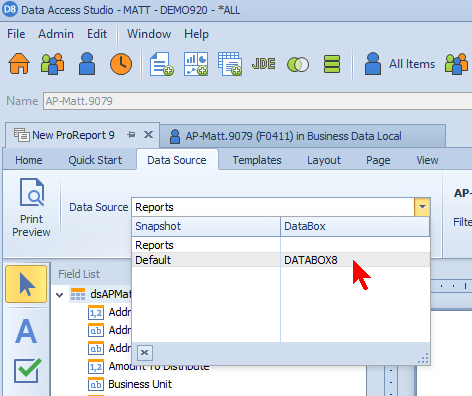472x396 pixels.
Task: Select the All Items user filter
Action: point(400,64)
